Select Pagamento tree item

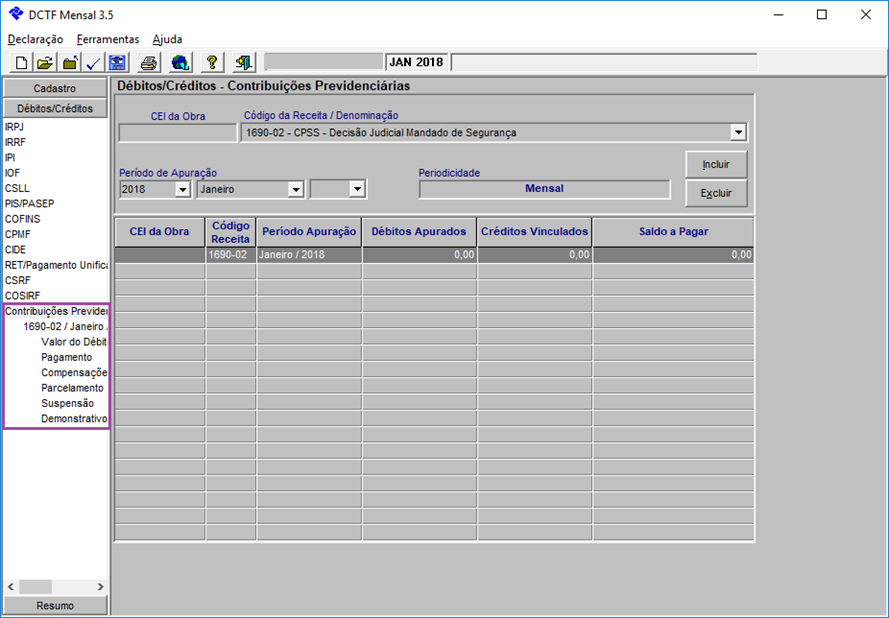[66, 357]
